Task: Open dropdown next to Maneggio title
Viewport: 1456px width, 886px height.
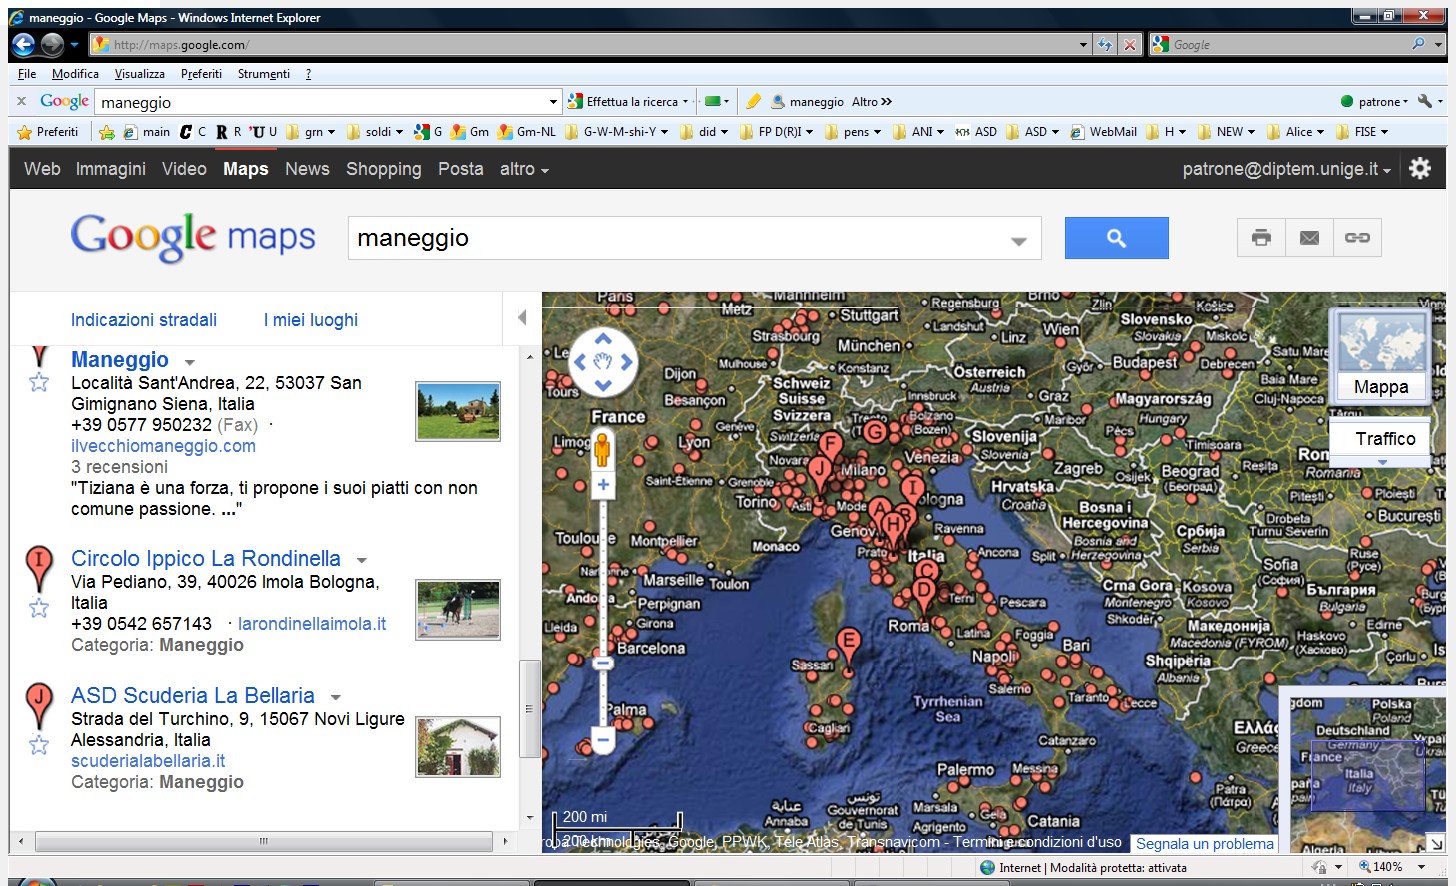Action: coord(190,362)
